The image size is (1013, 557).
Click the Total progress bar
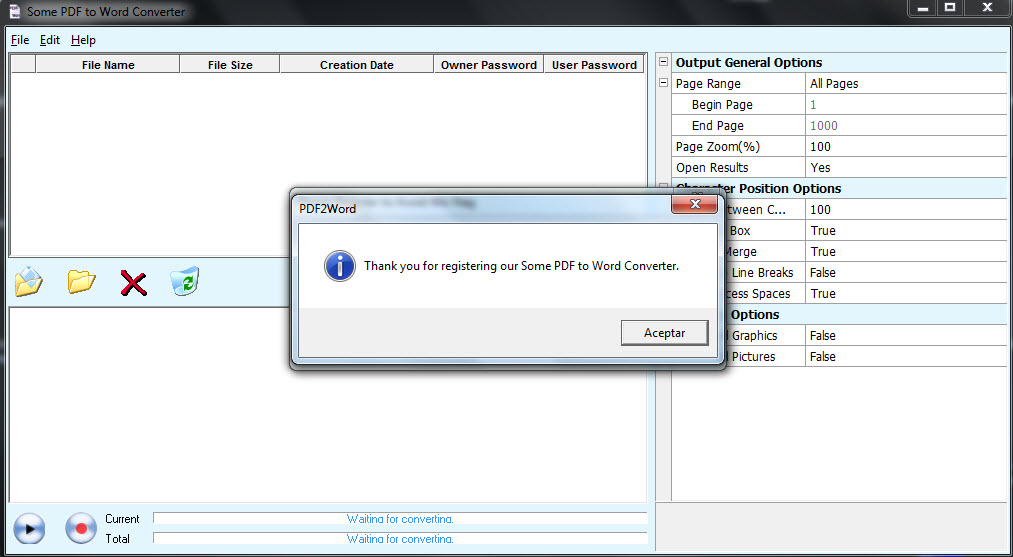coord(400,538)
